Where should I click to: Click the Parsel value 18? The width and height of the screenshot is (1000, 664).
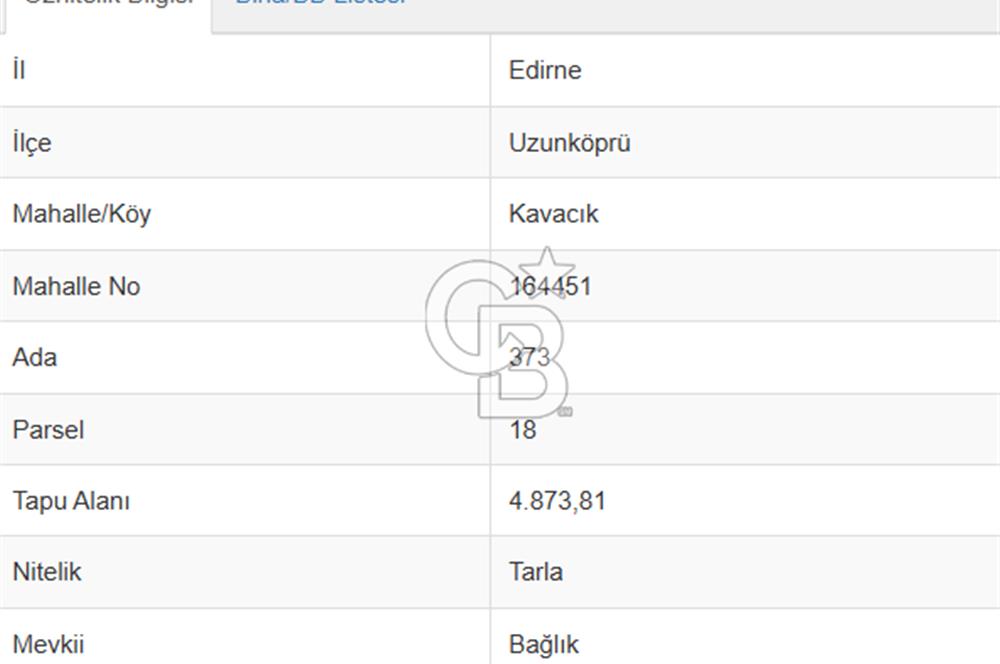523,430
